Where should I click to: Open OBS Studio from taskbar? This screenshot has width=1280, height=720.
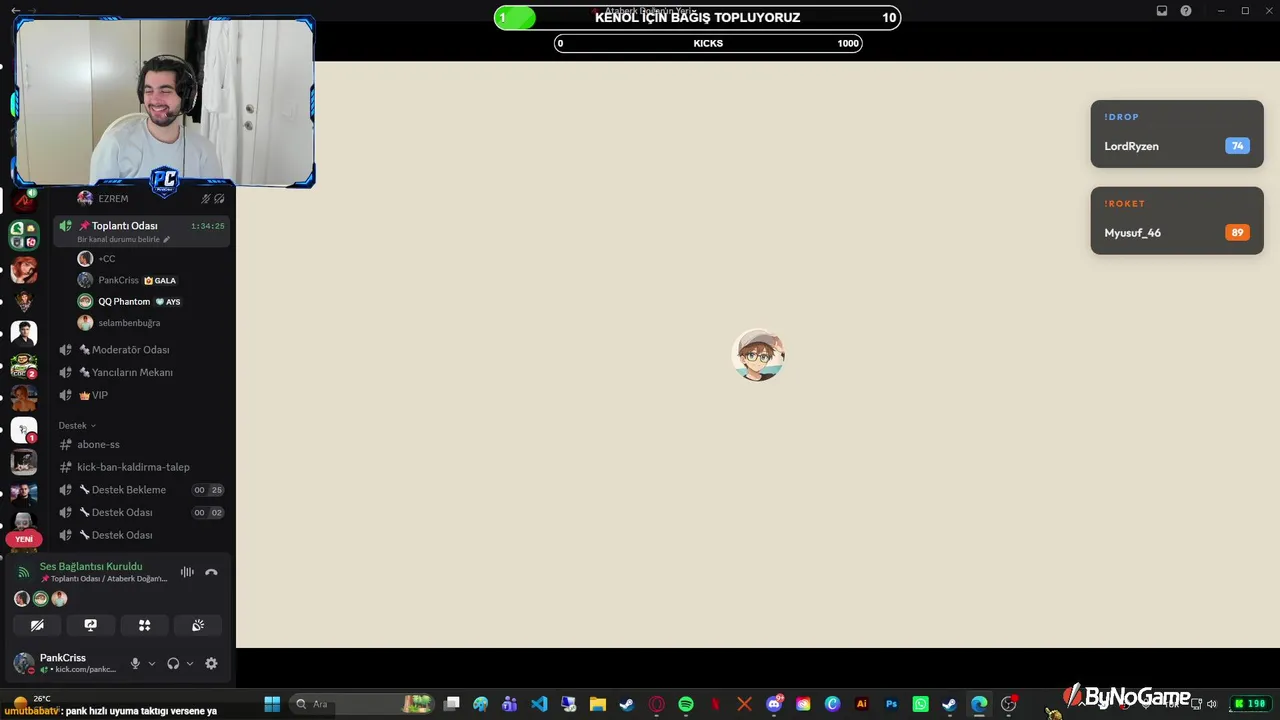click(x=1009, y=704)
